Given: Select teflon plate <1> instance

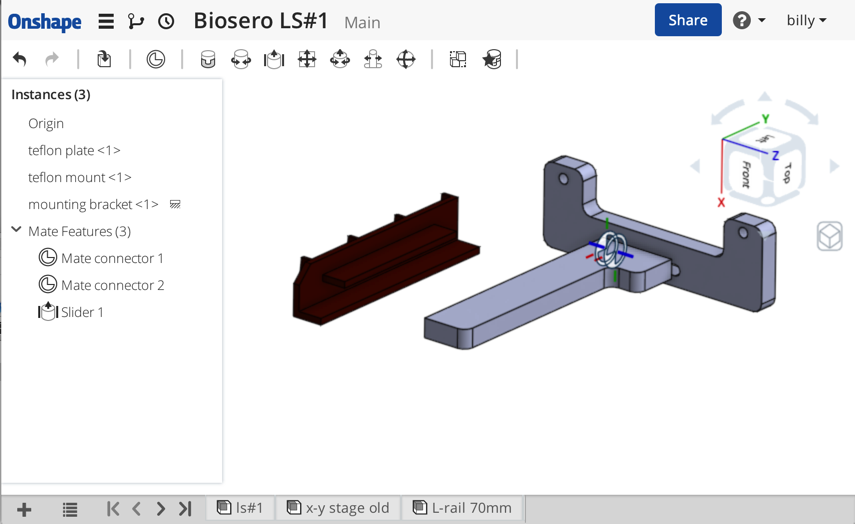Looking at the screenshot, I should (x=74, y=150).
